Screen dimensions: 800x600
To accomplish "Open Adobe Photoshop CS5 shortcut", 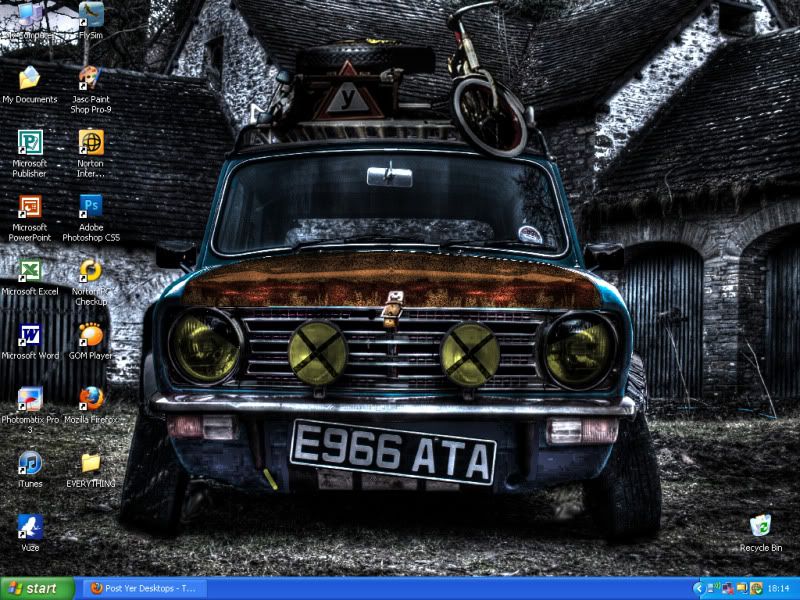I will click(x=90, y=208).
